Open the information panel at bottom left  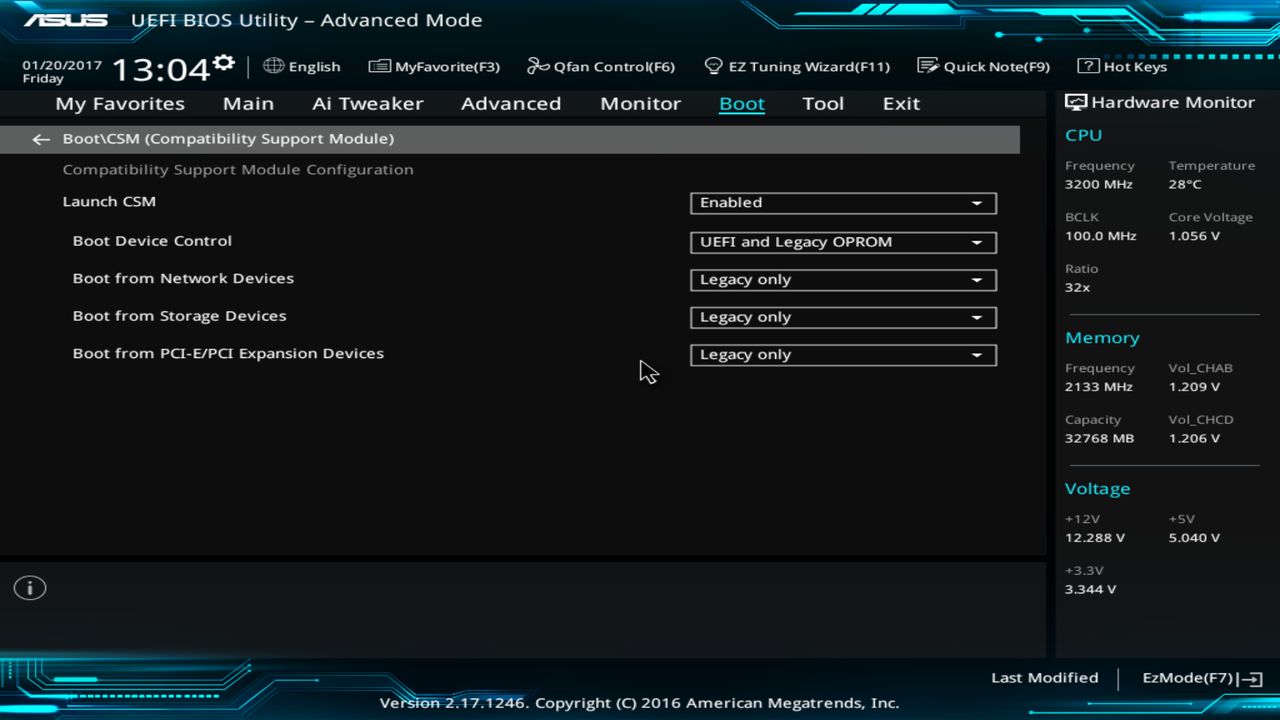29,588
